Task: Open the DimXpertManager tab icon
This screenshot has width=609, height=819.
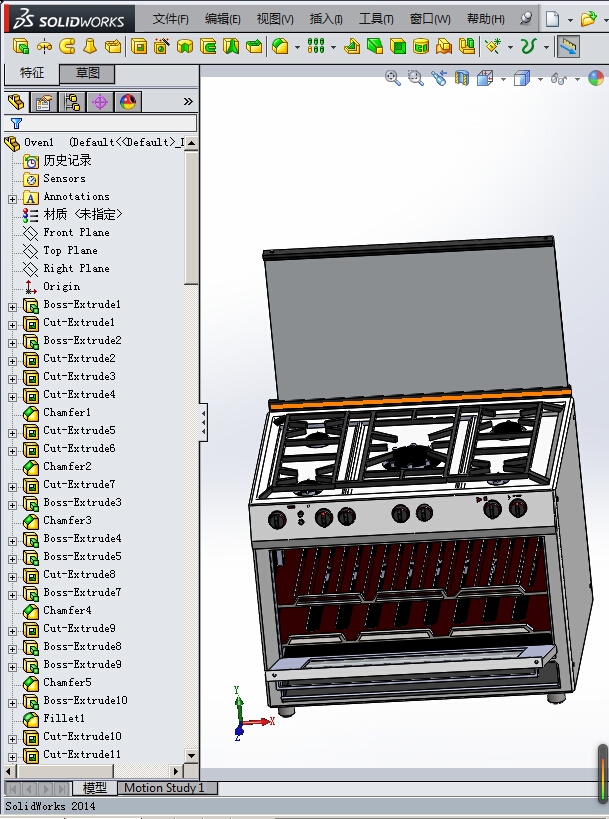Action: (x=100, y=101)
